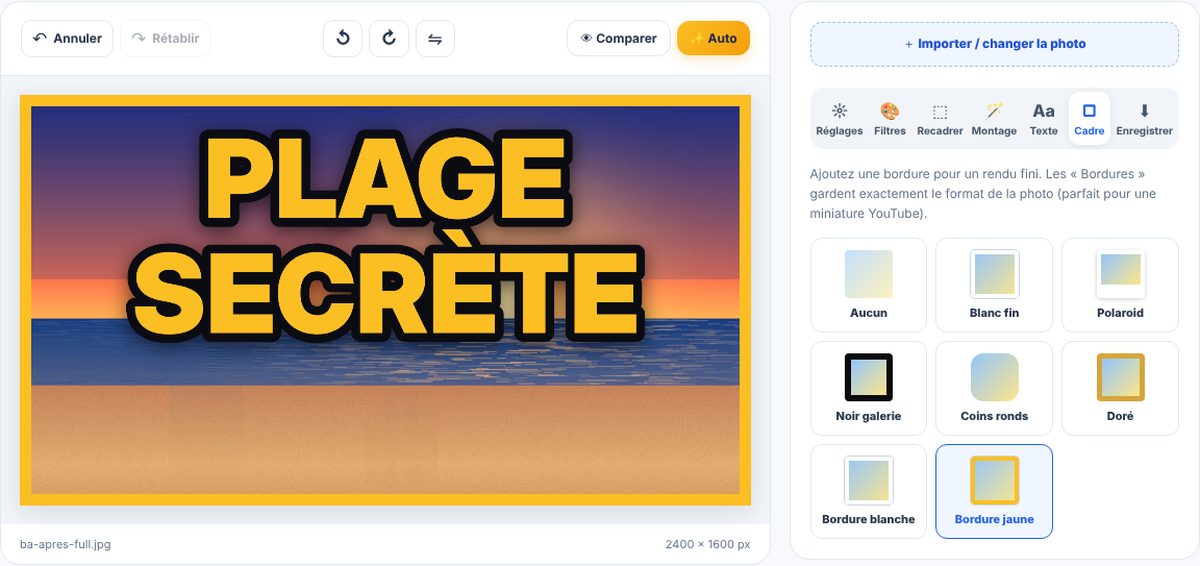The height and width of the screenshot is (566, 1200).
Task: Apply the Bordure blanche frame
Action: pyautogui.click(x=869, y=491)
